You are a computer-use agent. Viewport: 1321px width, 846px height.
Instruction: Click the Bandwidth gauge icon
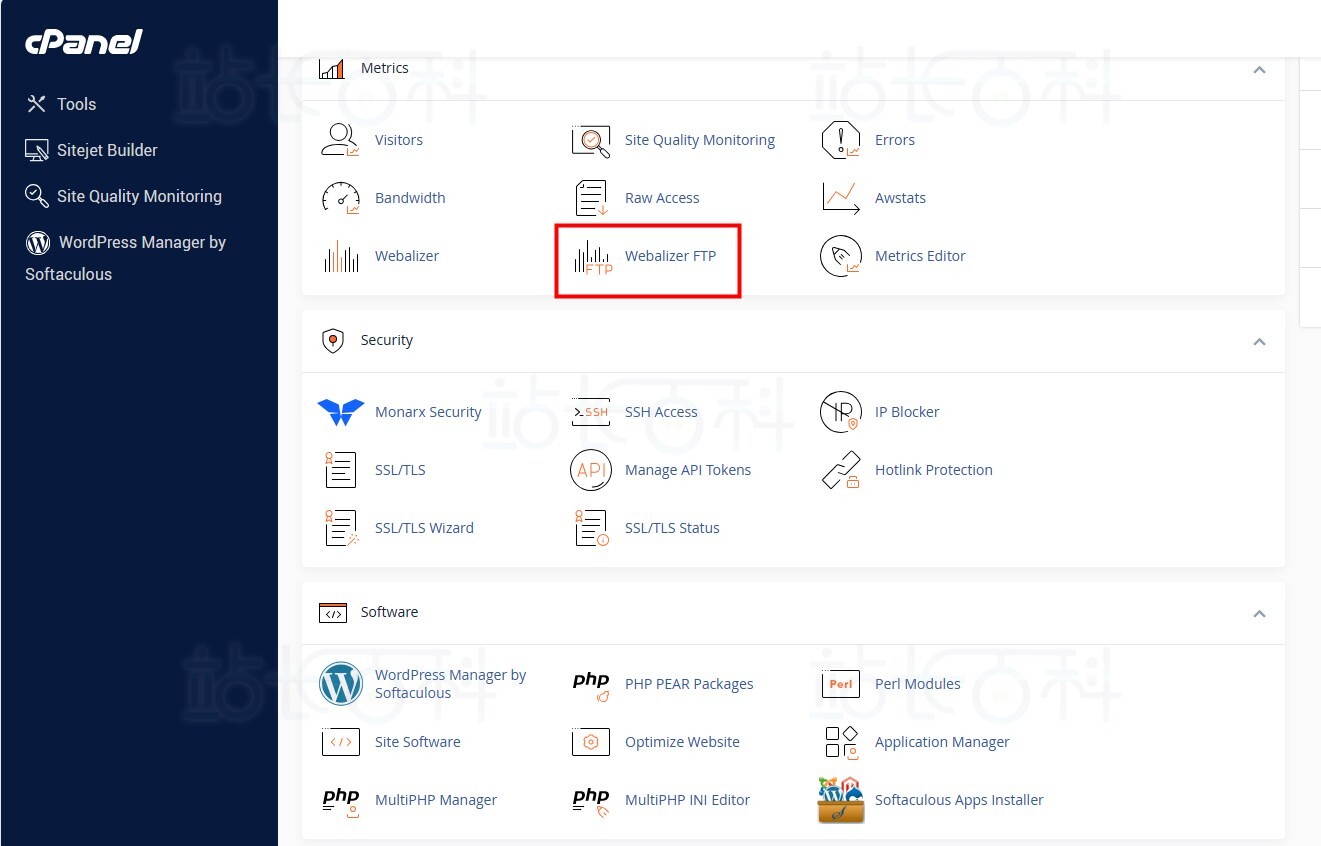(341, 198)
